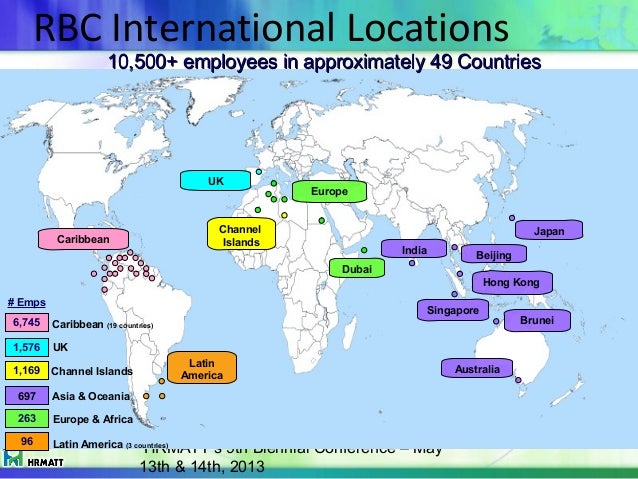The width and height of the screenshot is (638, 479).
Task: Click the orange dot beside Latin America label
Action: [x=162, y=381]
